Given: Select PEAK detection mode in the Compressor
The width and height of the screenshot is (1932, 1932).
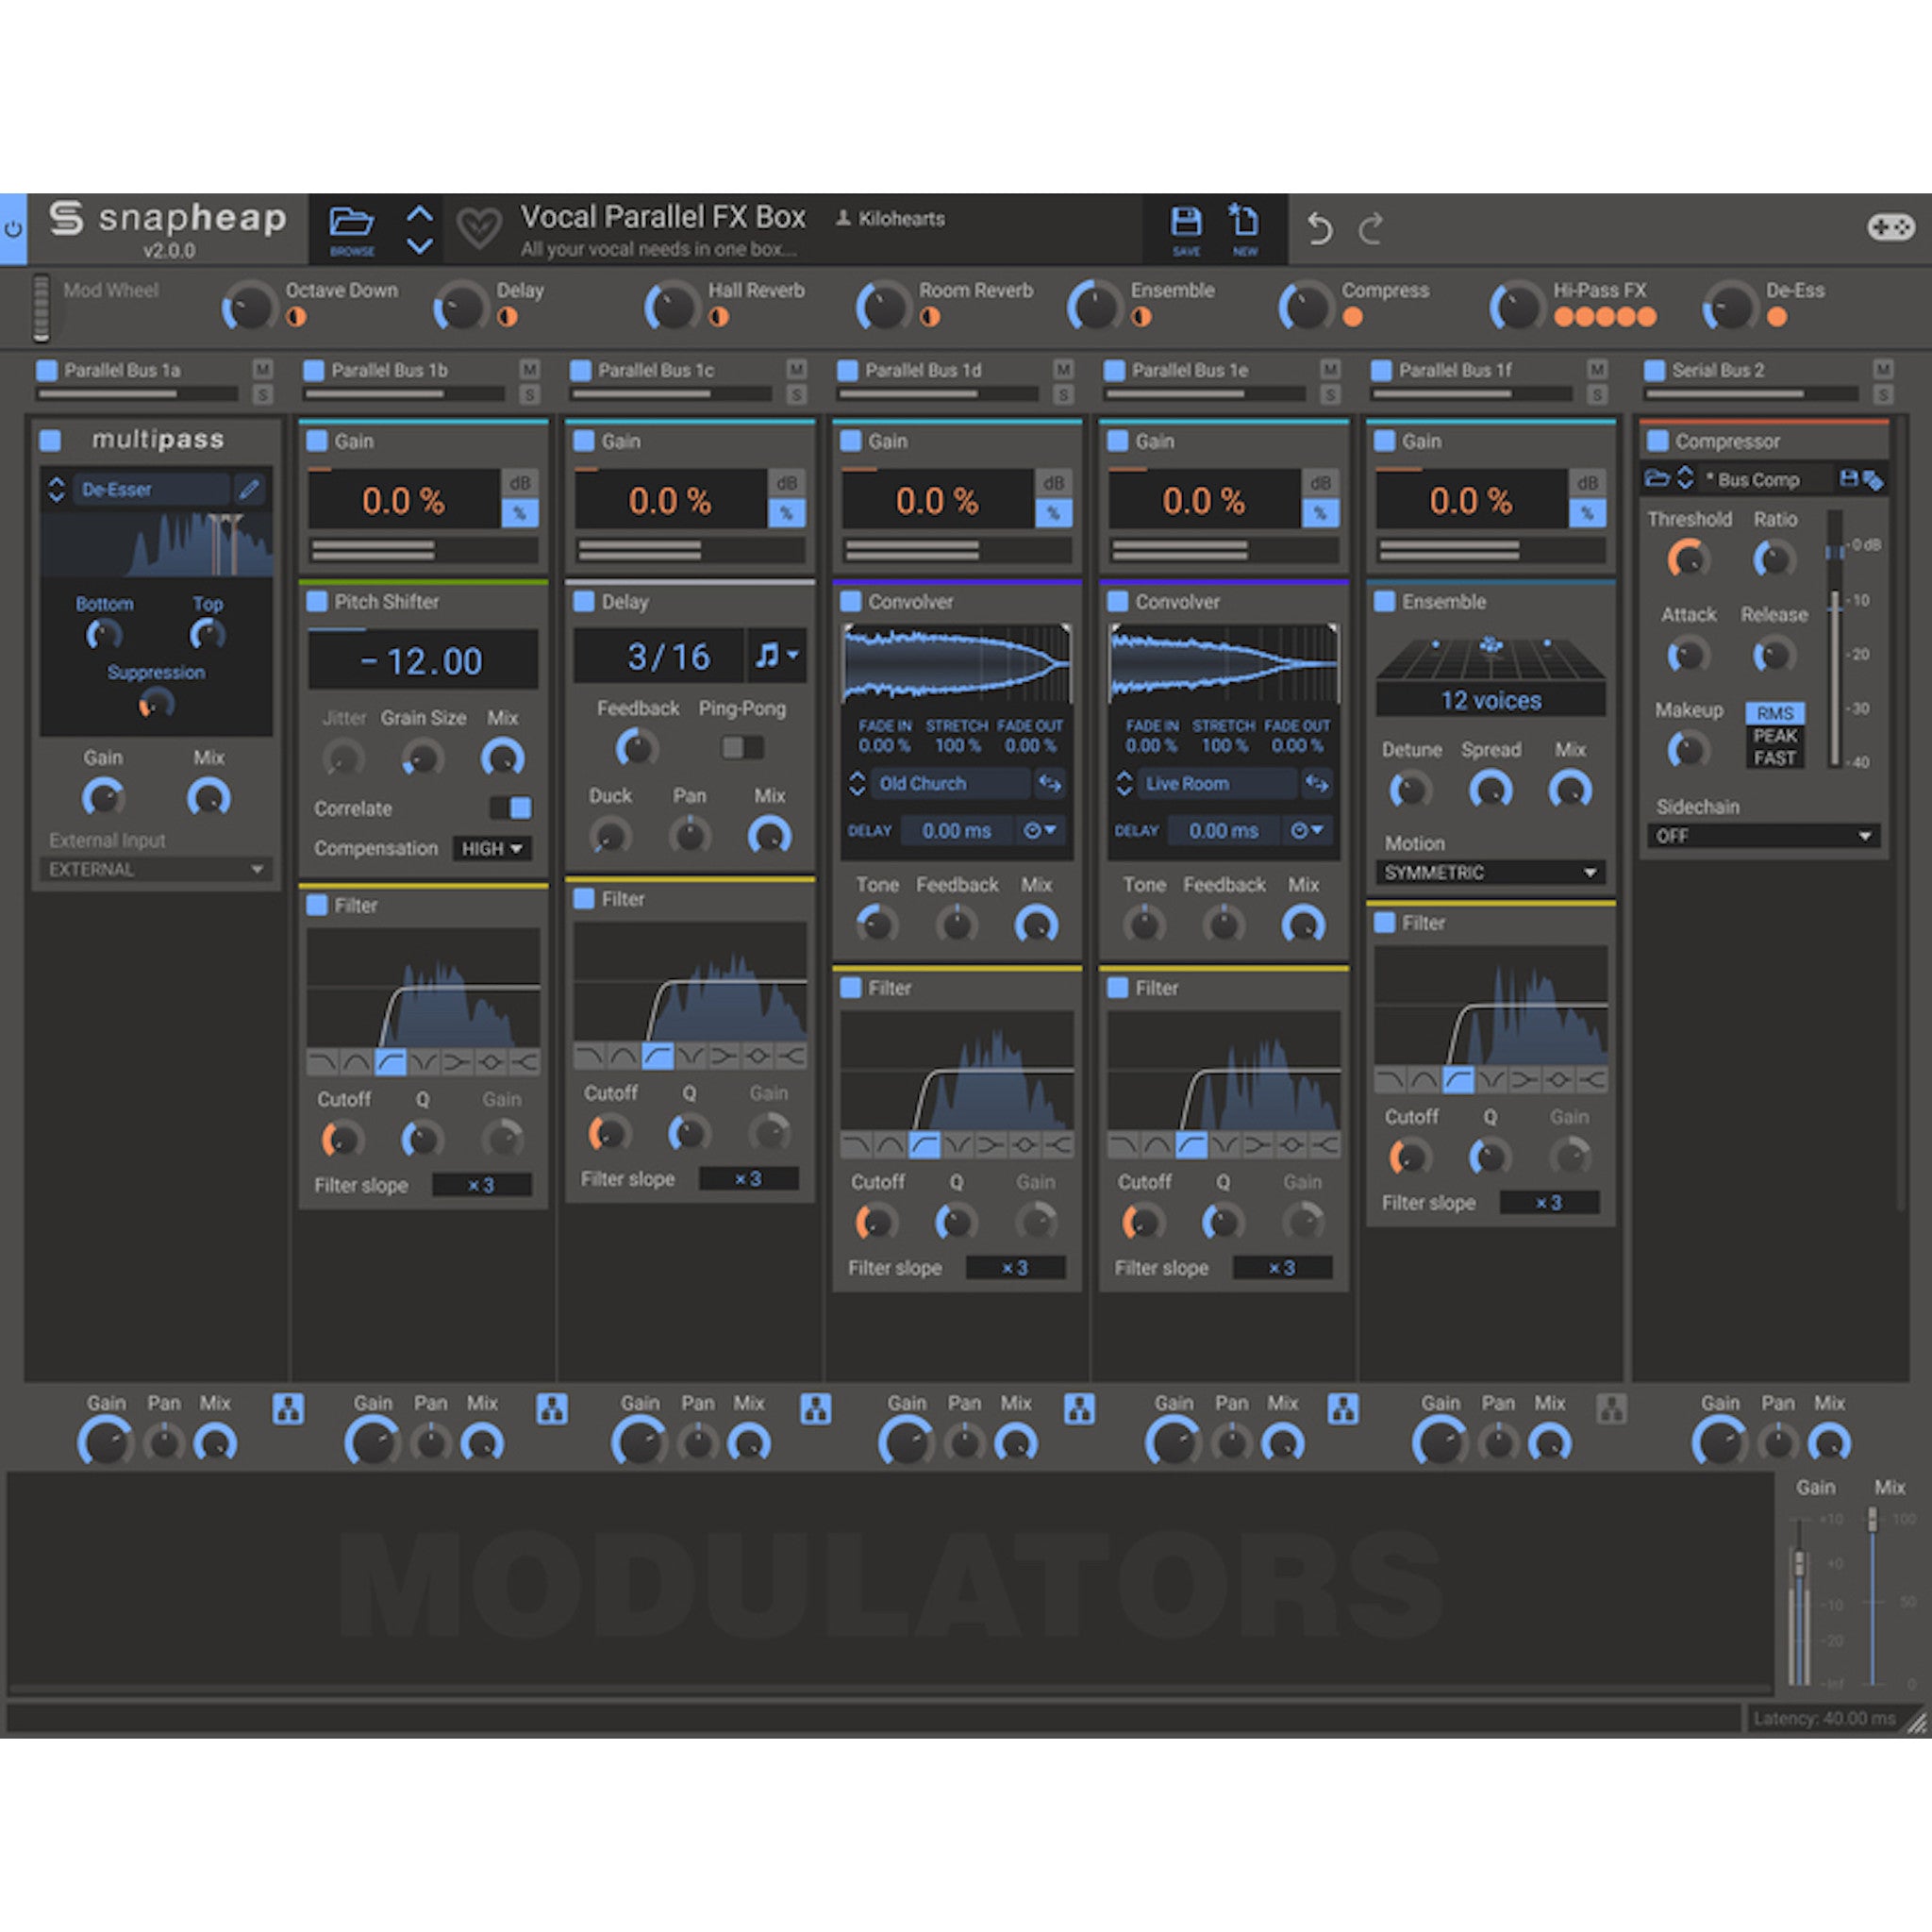Looking at the screenshot, I should coord(1775,737).
